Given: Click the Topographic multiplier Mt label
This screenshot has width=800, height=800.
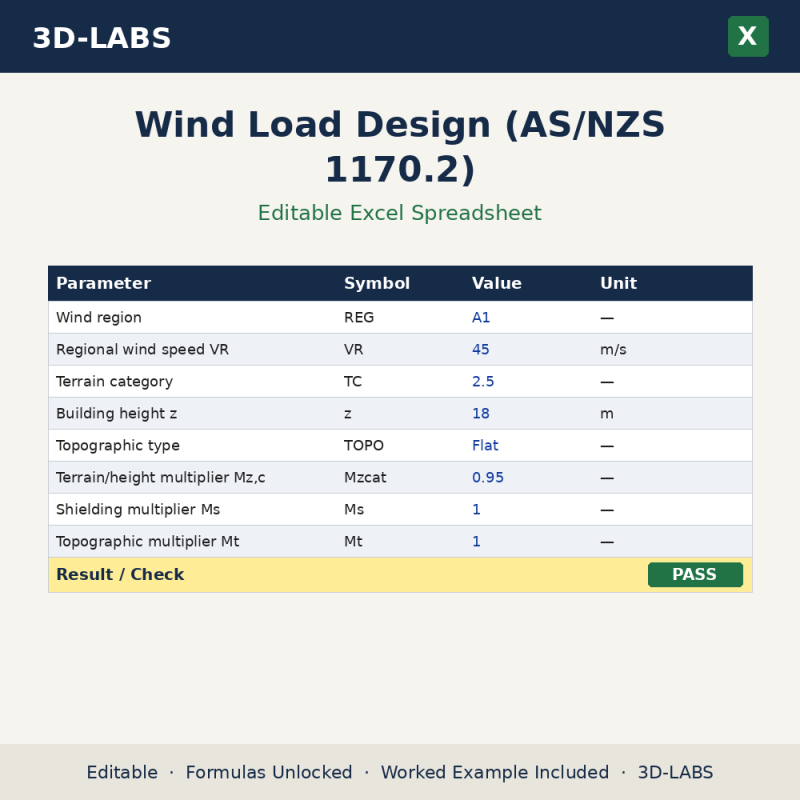Looking at the screenshot, I should click(147, 541).
